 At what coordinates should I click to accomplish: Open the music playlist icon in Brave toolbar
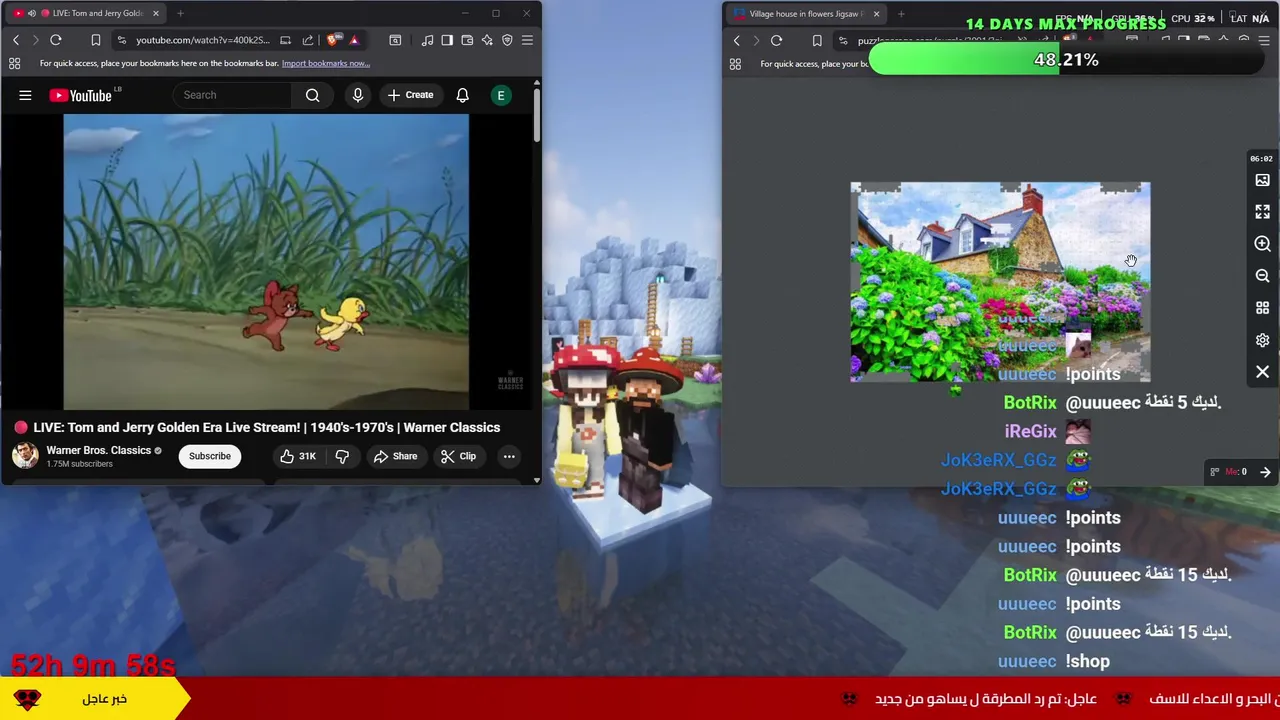click(427, 40)
